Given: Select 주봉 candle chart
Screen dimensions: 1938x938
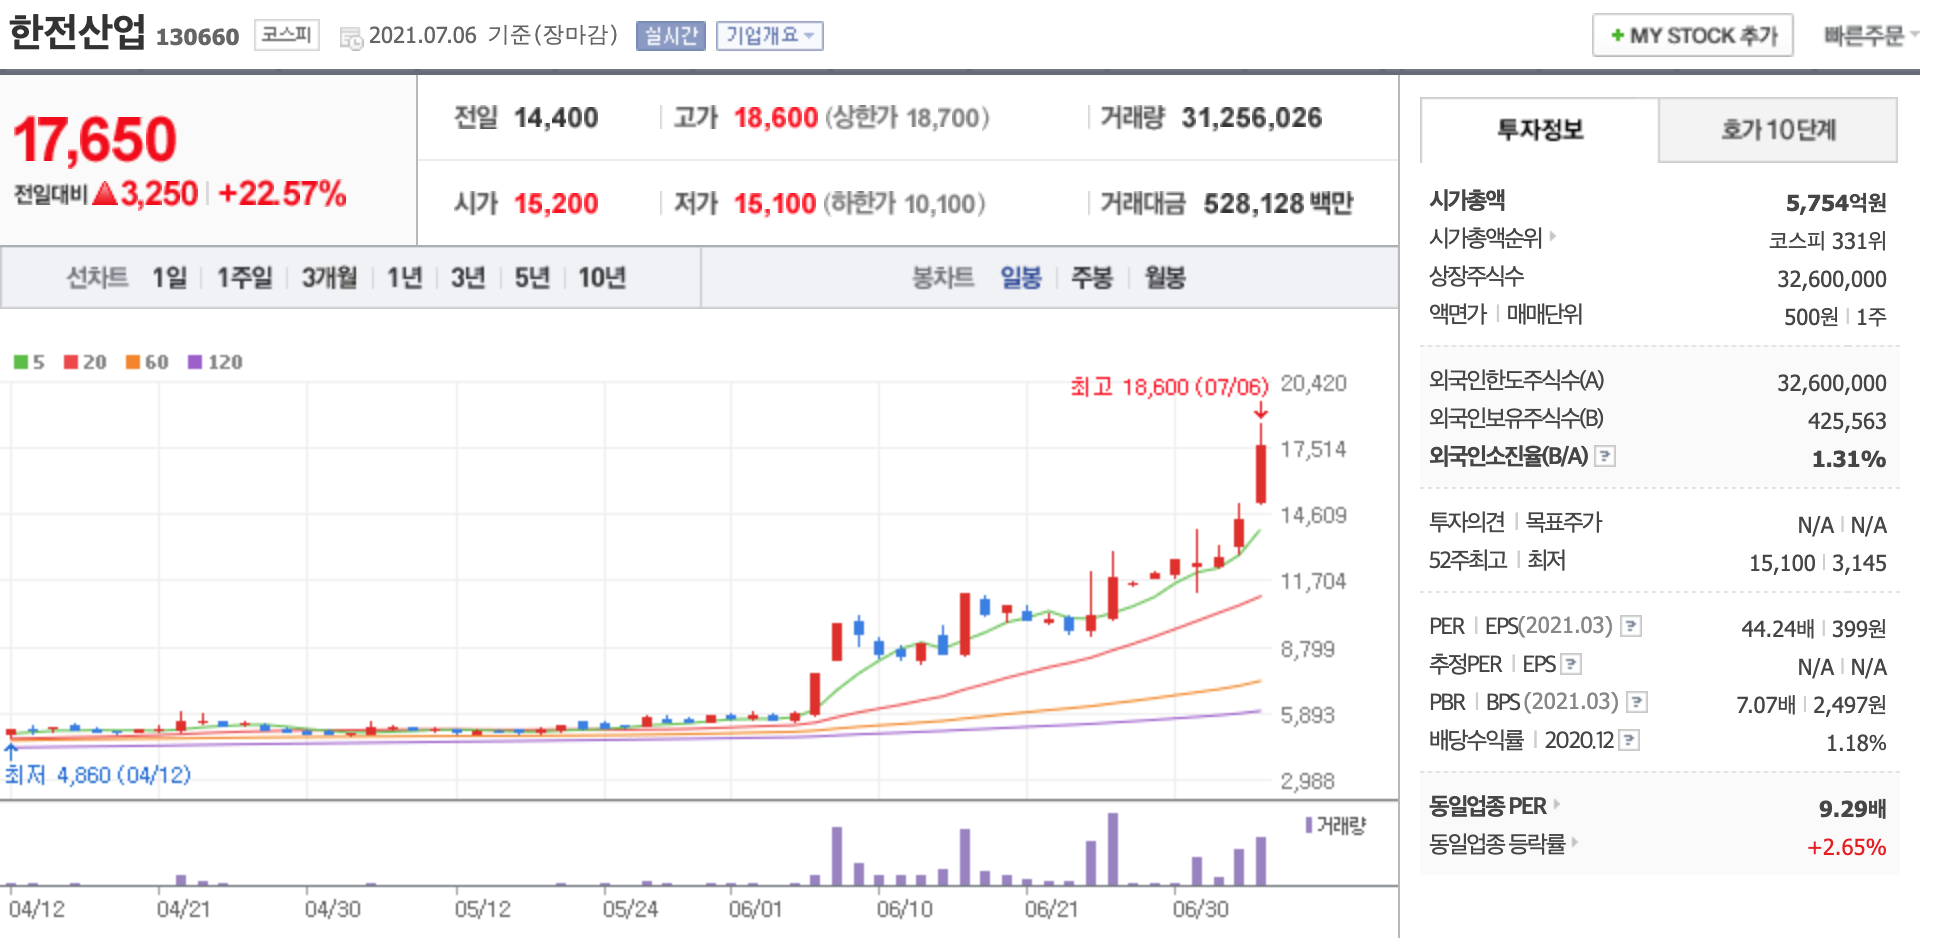Looking at the screenshot, I should coord(1092,278).
